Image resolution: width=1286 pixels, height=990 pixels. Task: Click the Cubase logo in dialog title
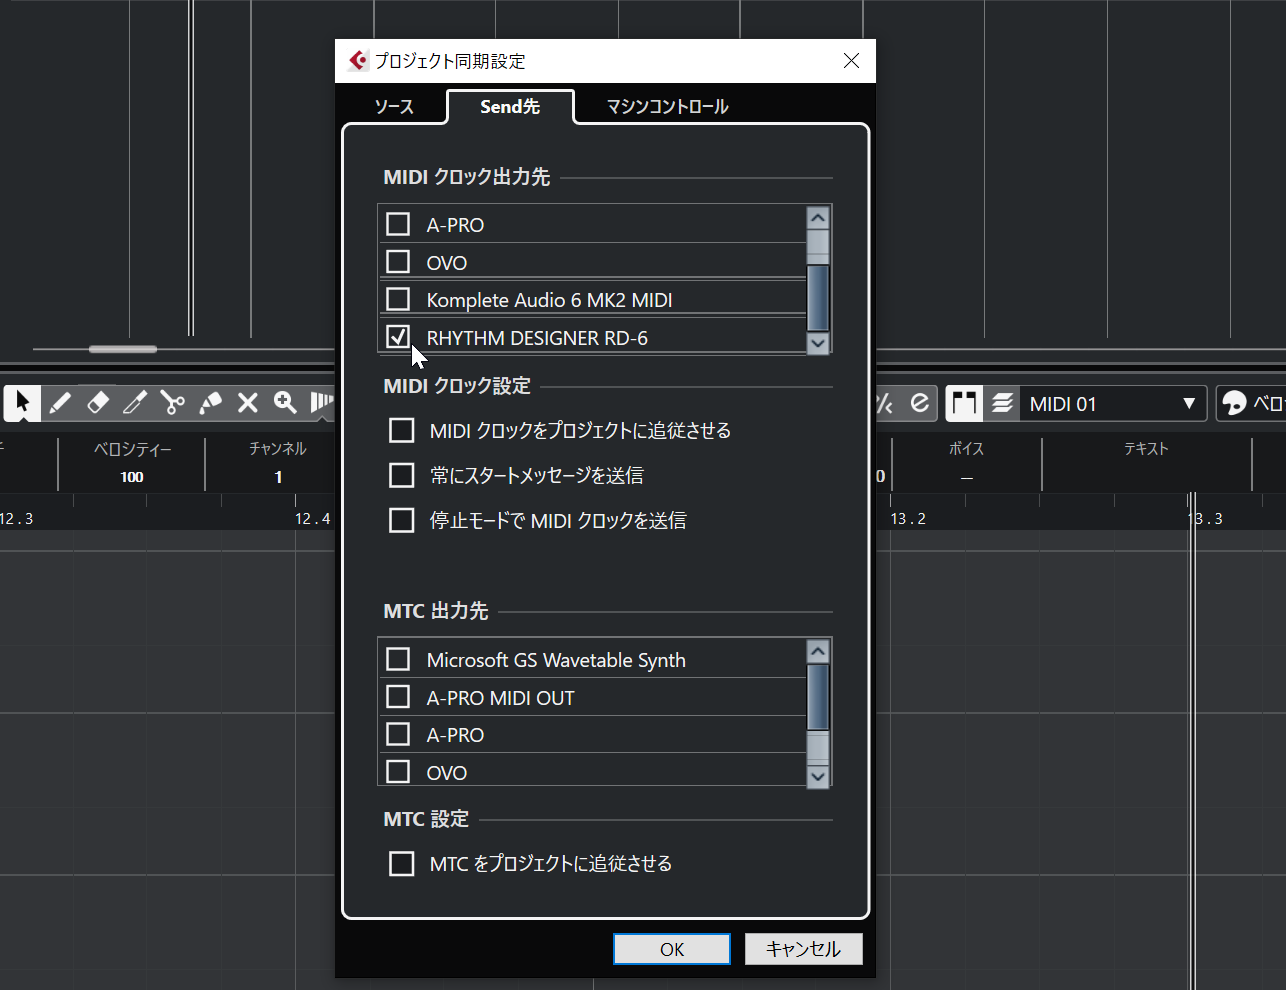[x=358, y=61]
